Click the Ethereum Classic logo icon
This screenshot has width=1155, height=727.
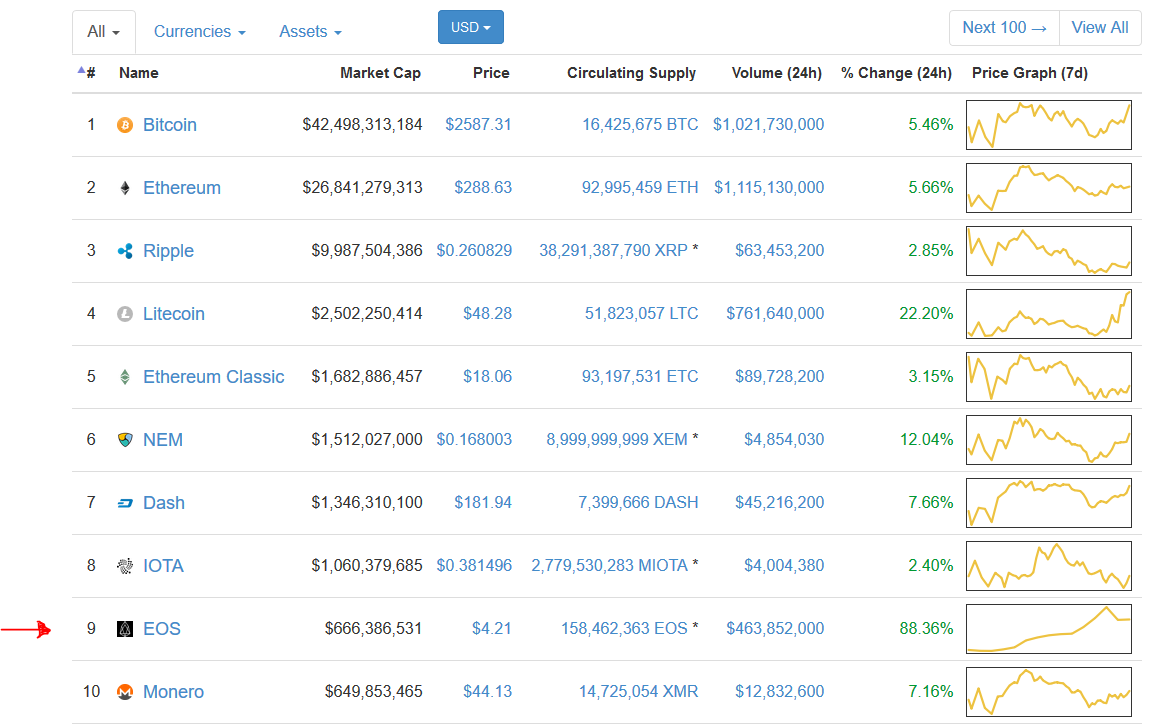pyautogui.click(x=125, y=377)
